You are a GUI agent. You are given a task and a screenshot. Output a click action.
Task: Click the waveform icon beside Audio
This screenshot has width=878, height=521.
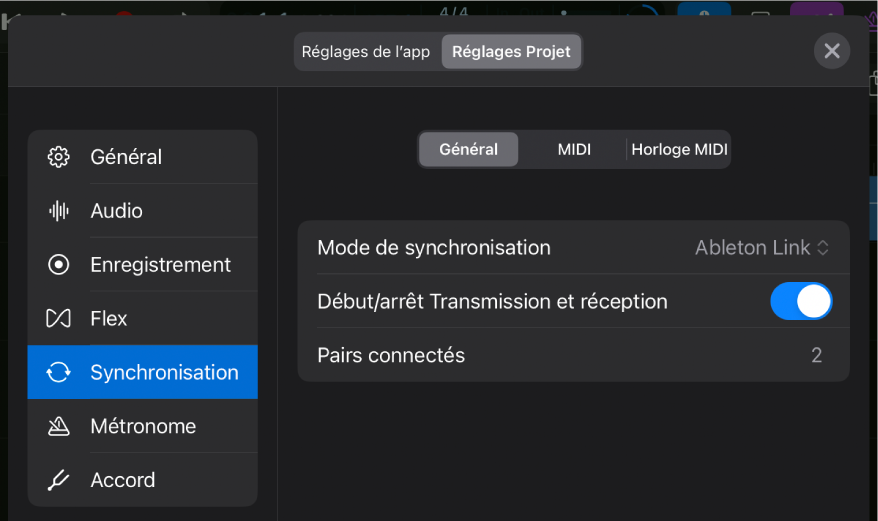(58, 211)
